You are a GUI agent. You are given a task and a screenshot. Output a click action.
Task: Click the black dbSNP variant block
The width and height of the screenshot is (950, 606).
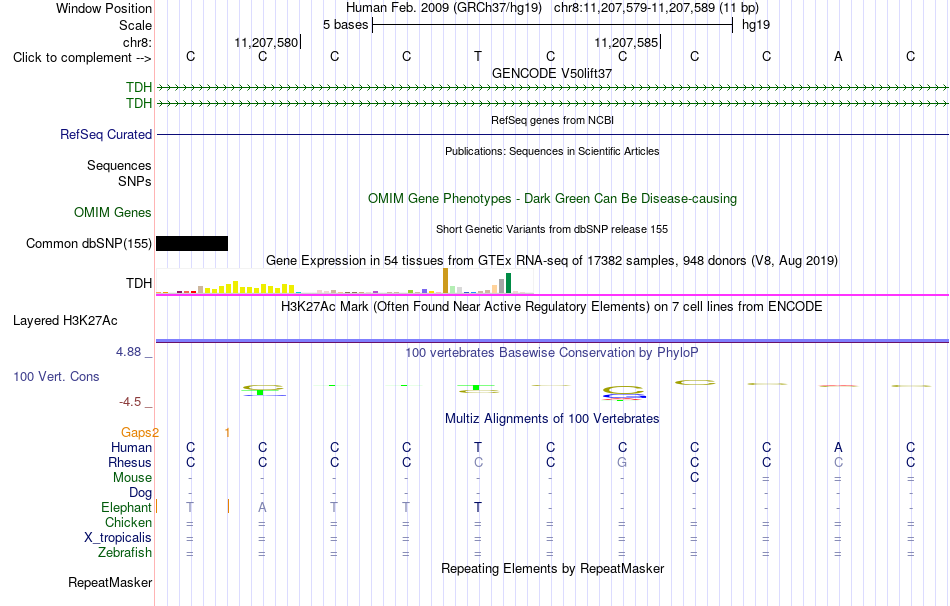point(192,244)
